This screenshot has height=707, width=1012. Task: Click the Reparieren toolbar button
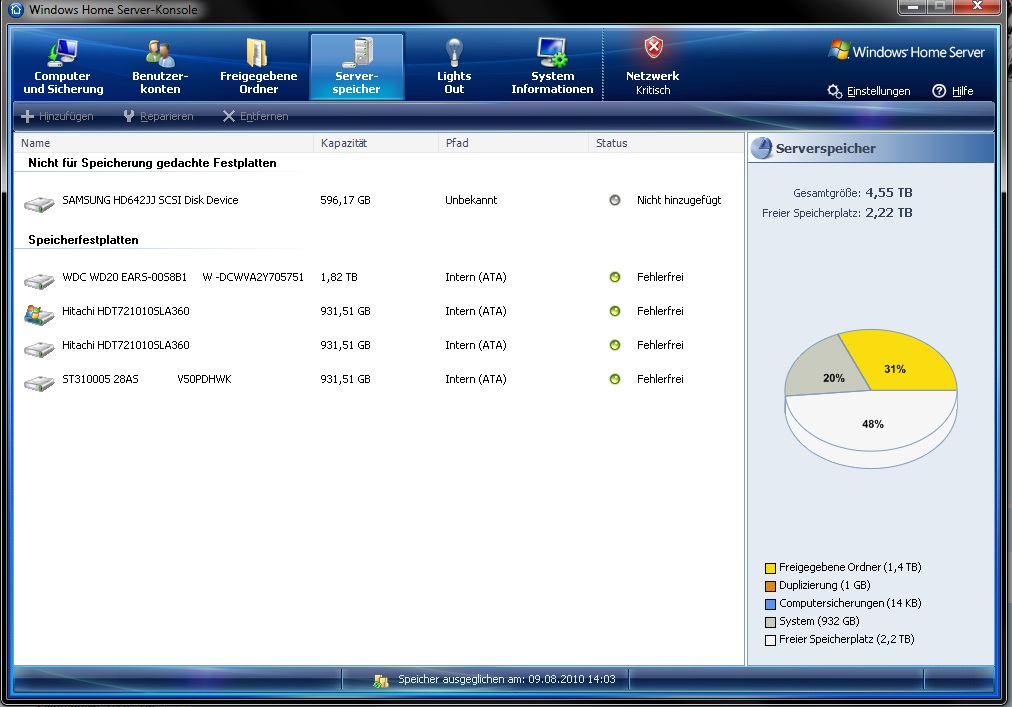[x=158, y=116]
